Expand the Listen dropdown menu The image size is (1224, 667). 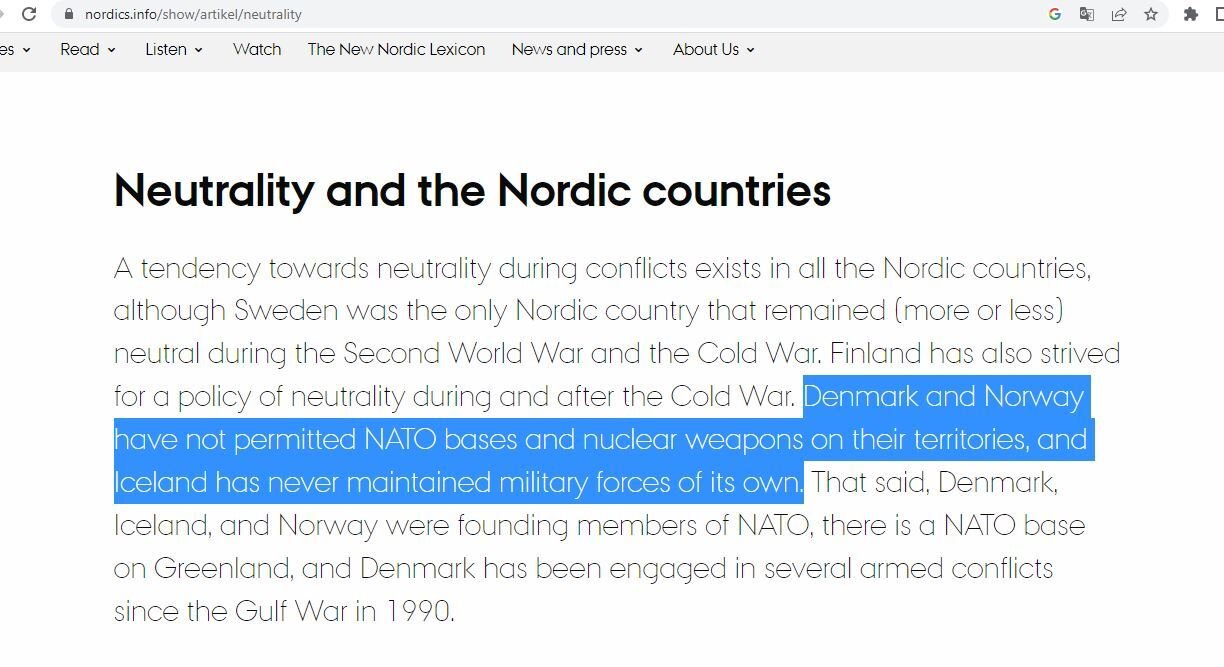click(x=174, y=49)
